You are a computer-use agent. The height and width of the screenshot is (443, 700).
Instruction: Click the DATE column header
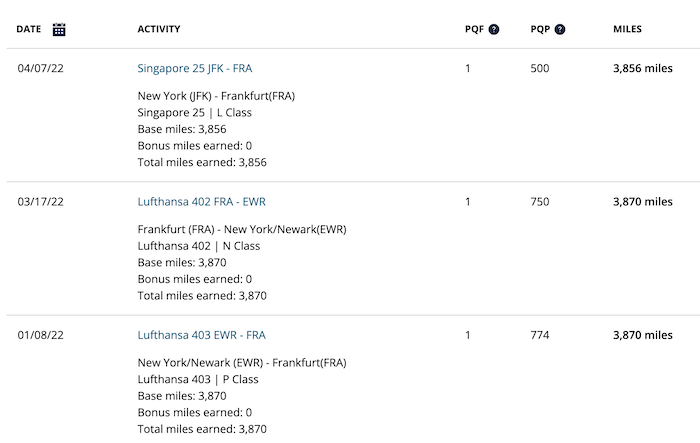click(29, 29)
